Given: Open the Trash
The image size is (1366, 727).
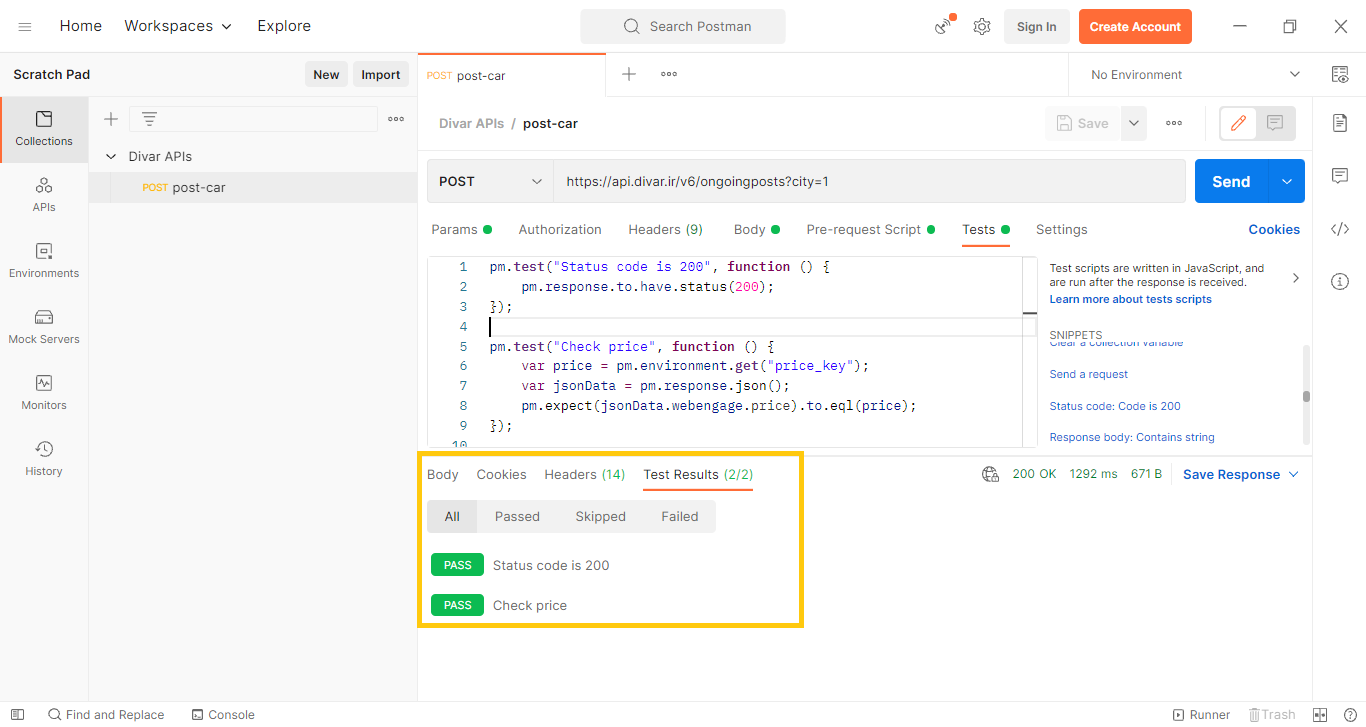Looking at the screenshot, I should (1271, 714).
